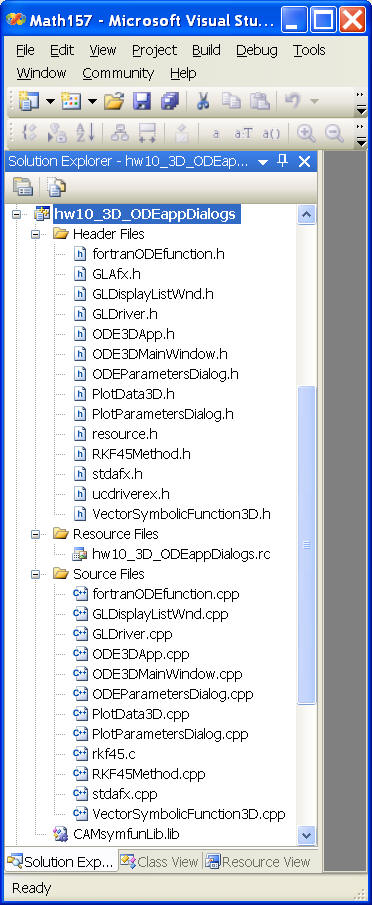Open the Solution Explorer window position dropdown
372x905 pixels.
[x=262, y=162]
